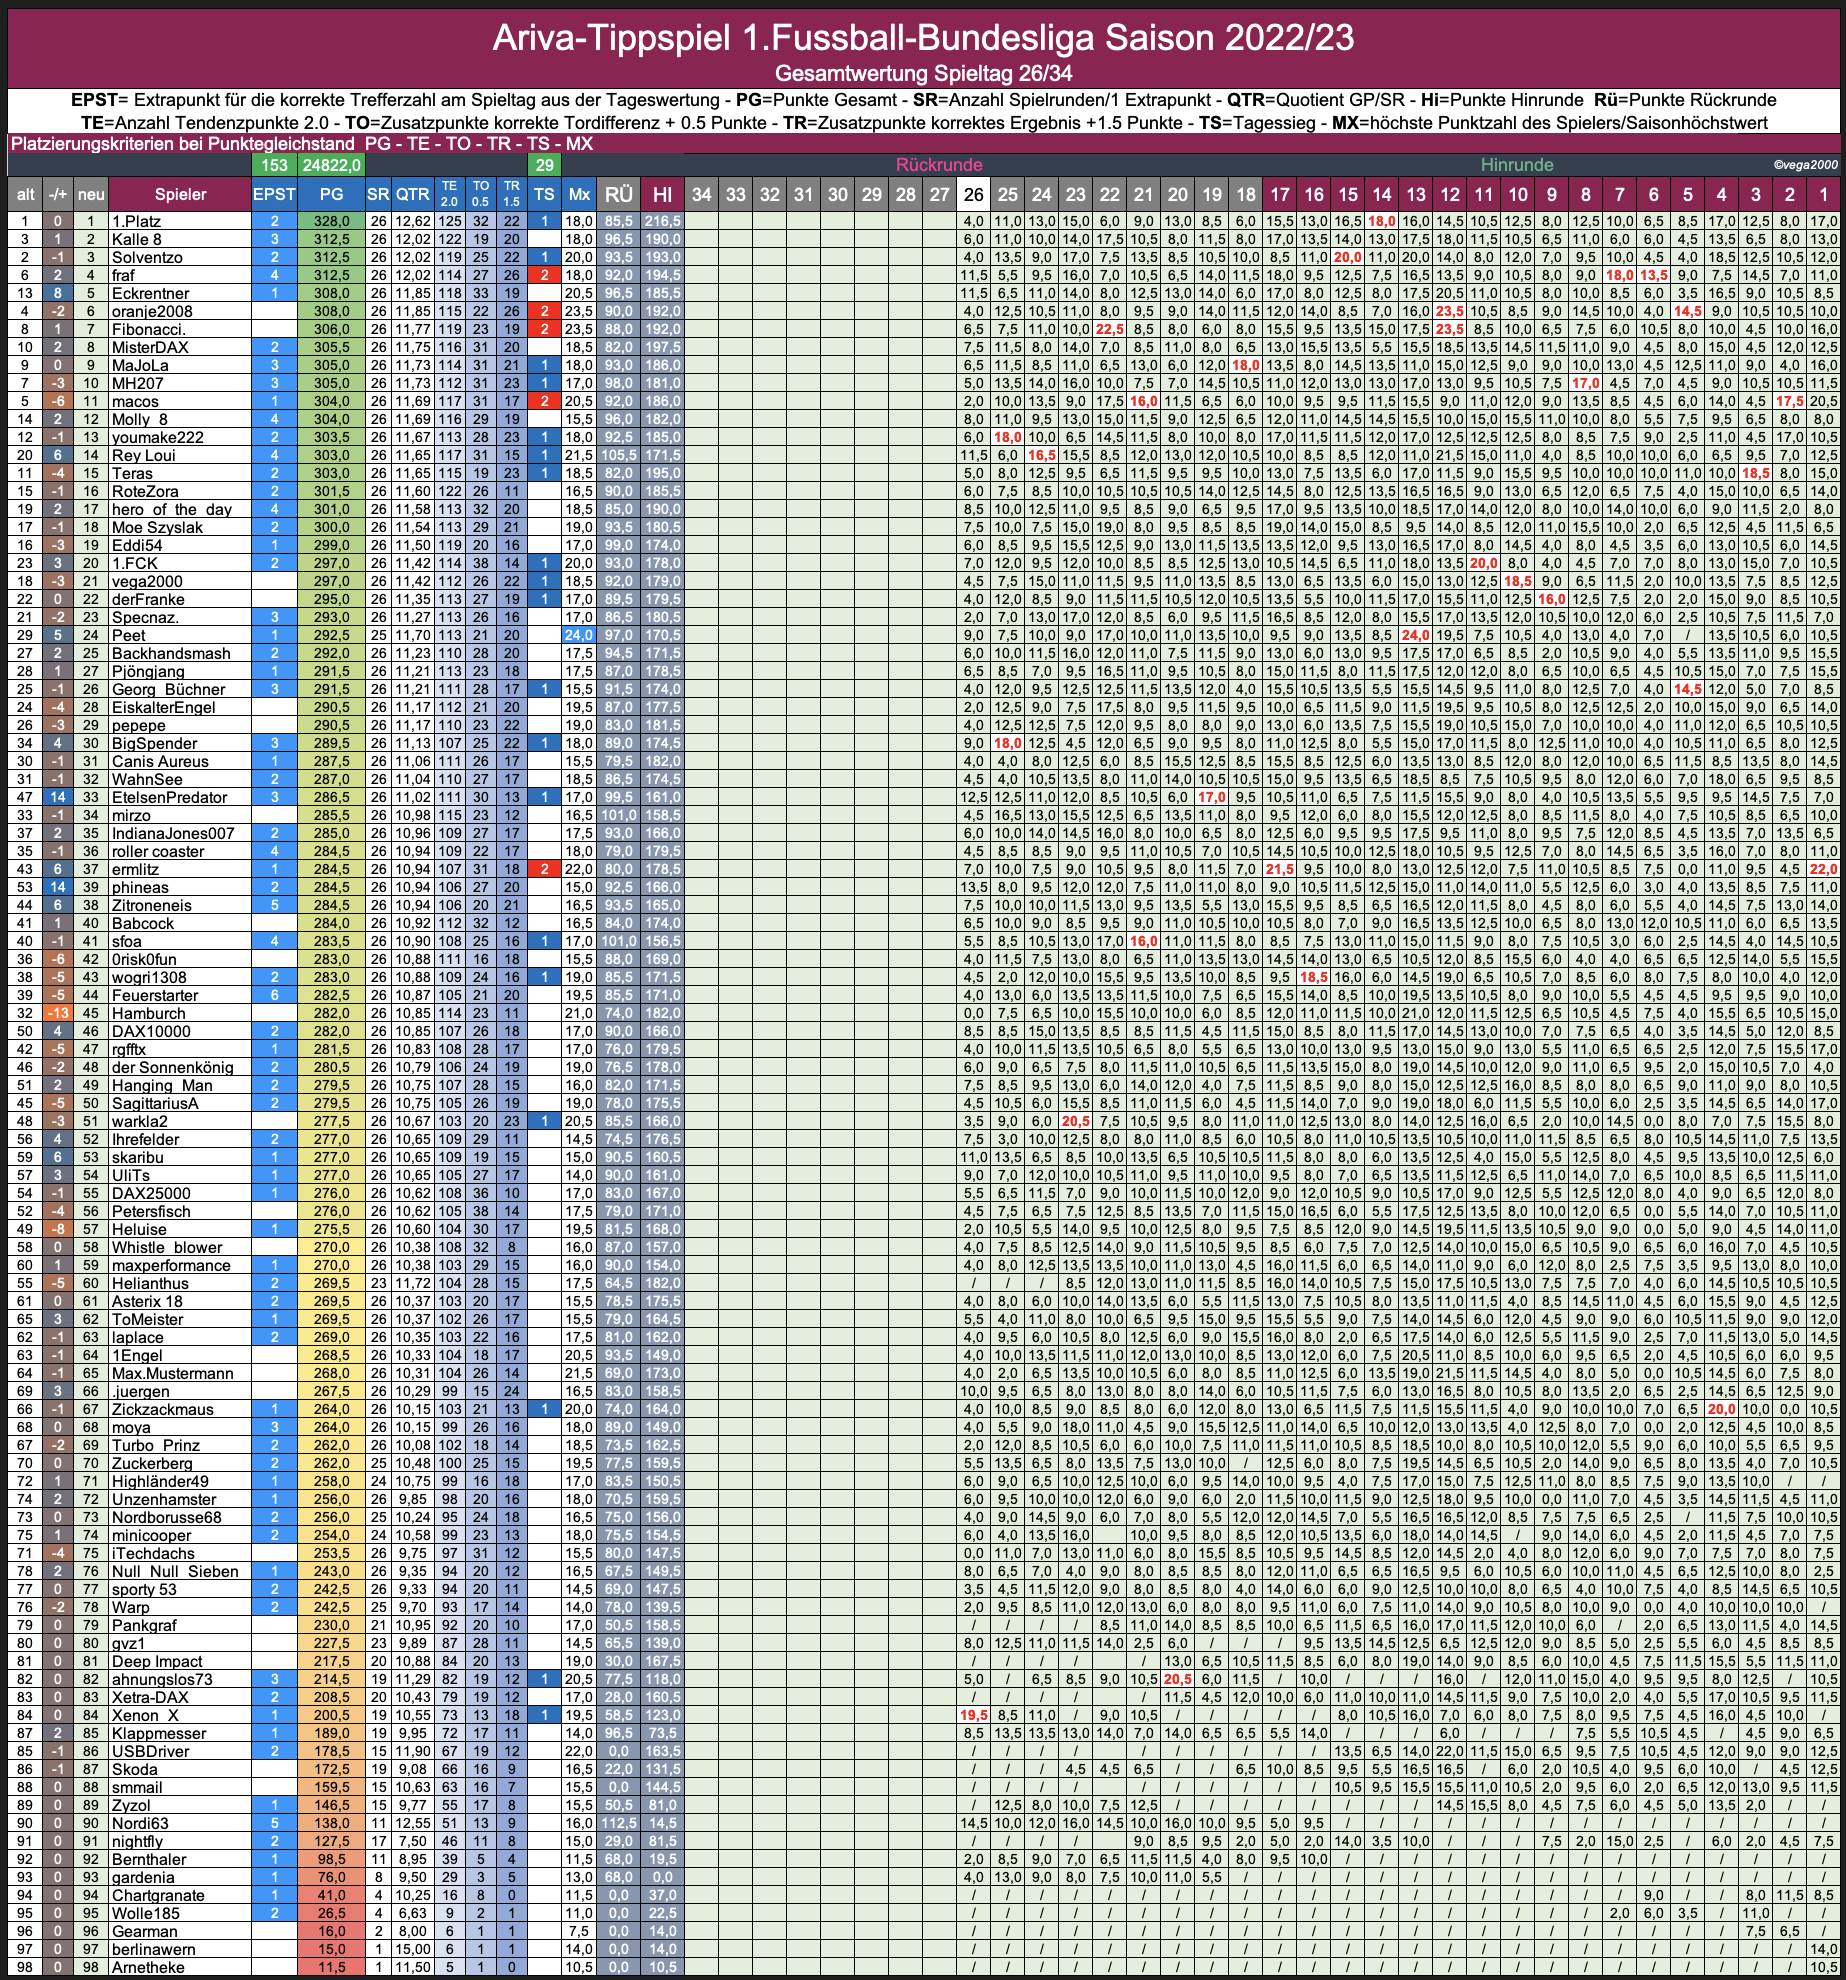Screen dimensions: 1846x1980
Task: Select player name MisterDAX
Action: [150, 347]
